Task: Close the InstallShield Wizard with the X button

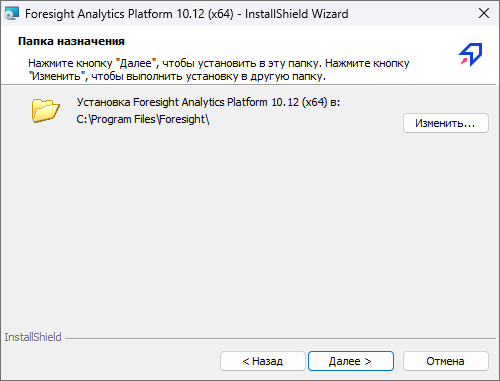Action: coord(484,14)
